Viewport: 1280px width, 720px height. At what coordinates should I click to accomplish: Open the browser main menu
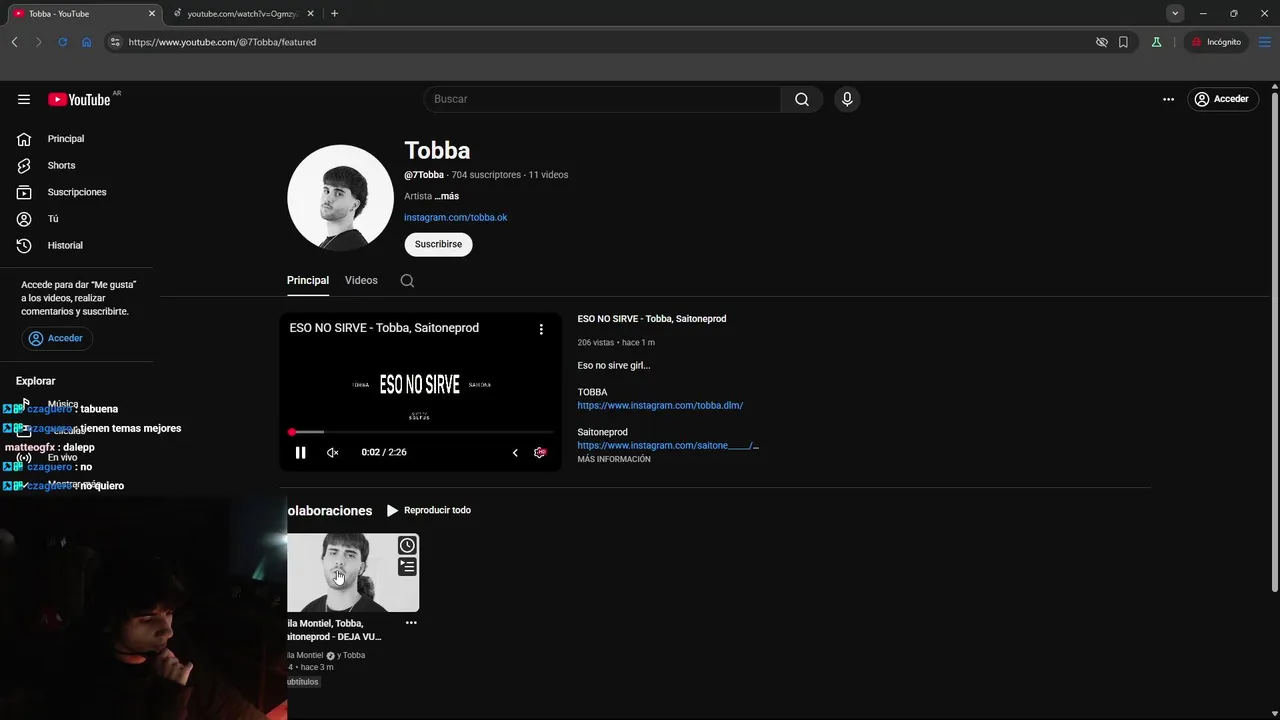point(1265,42)
